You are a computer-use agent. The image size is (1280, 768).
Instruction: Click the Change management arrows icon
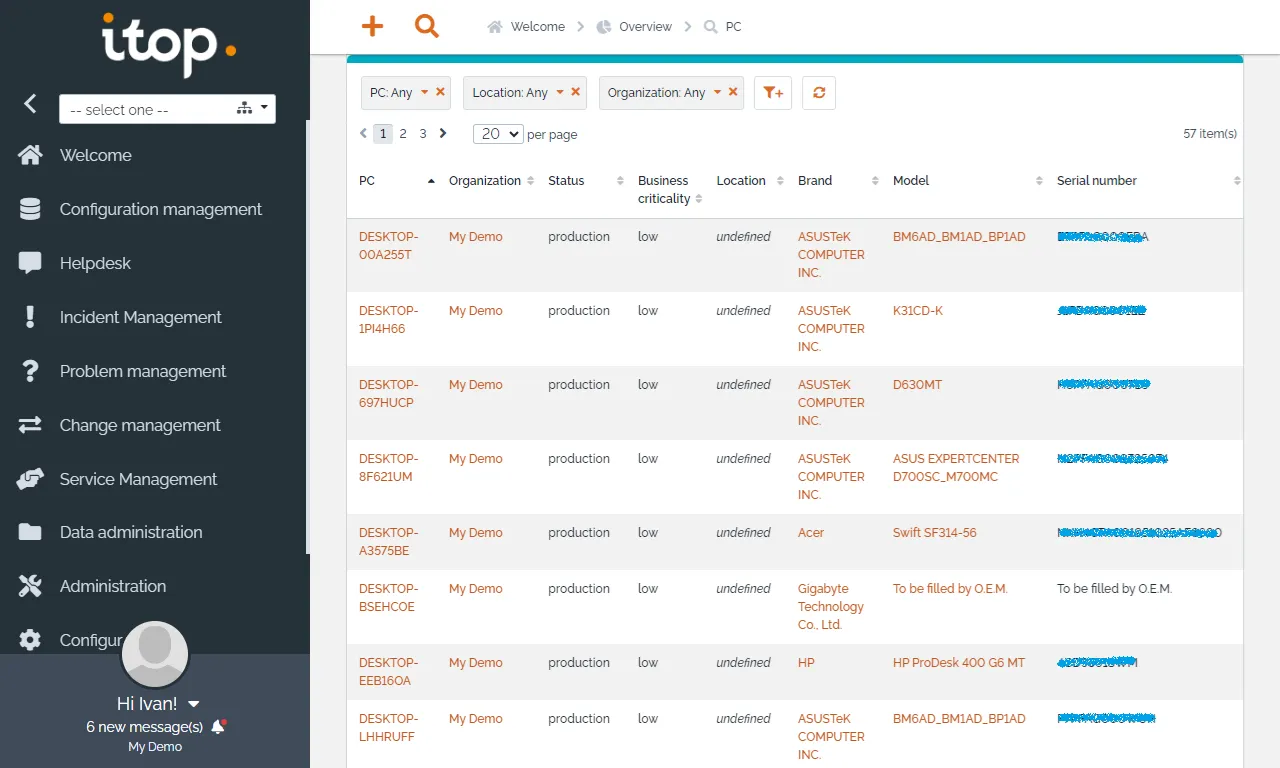[x=30, y=425]
